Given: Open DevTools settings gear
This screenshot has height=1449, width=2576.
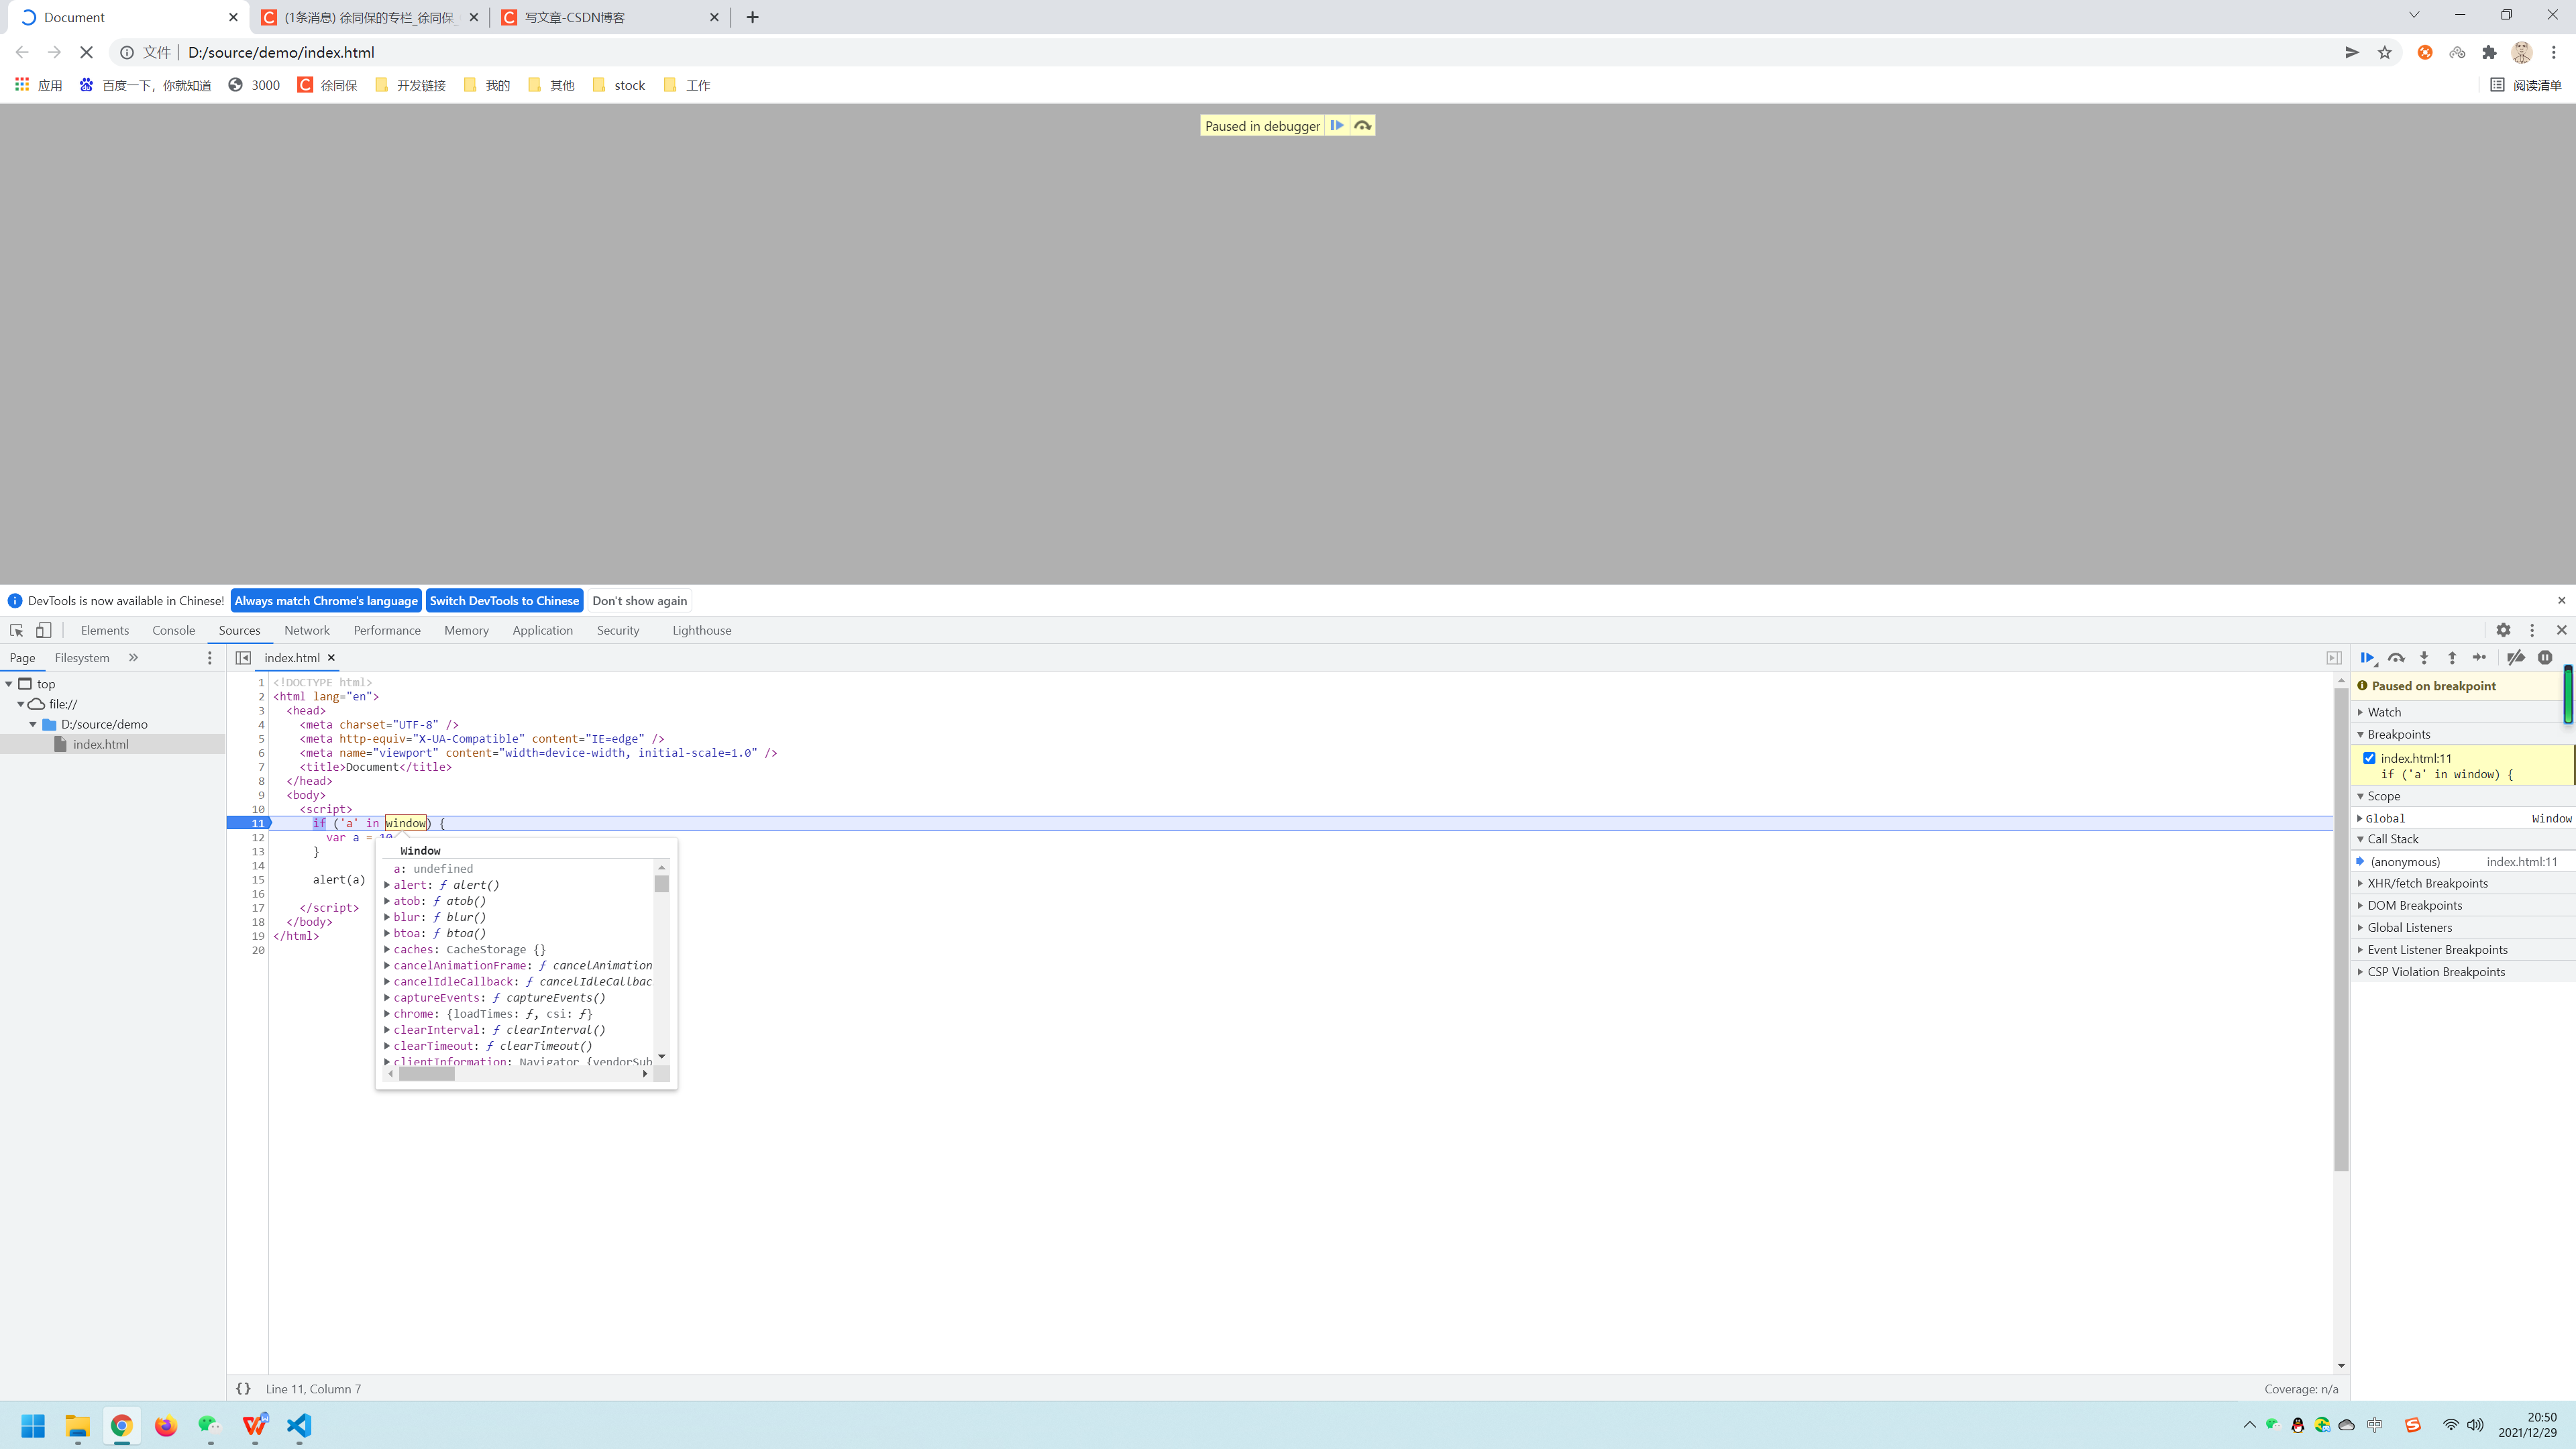Looking at the screenshot, I should tap(2503, 630).
